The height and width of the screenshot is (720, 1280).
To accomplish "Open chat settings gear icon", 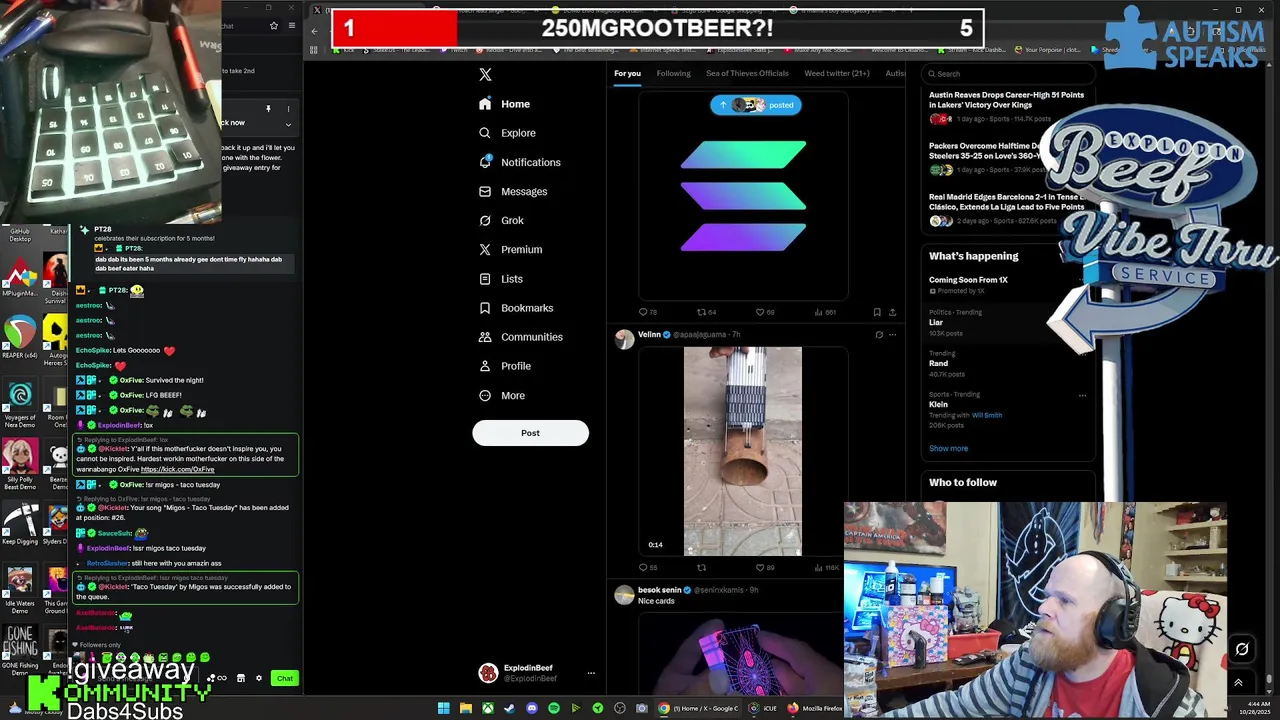I will (x=259, y=679).
